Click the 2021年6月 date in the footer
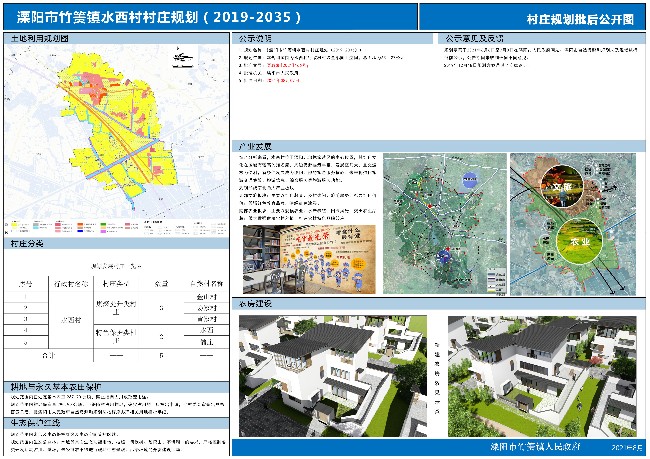This screenshot has width=650, height=459. tap(627, 448)
